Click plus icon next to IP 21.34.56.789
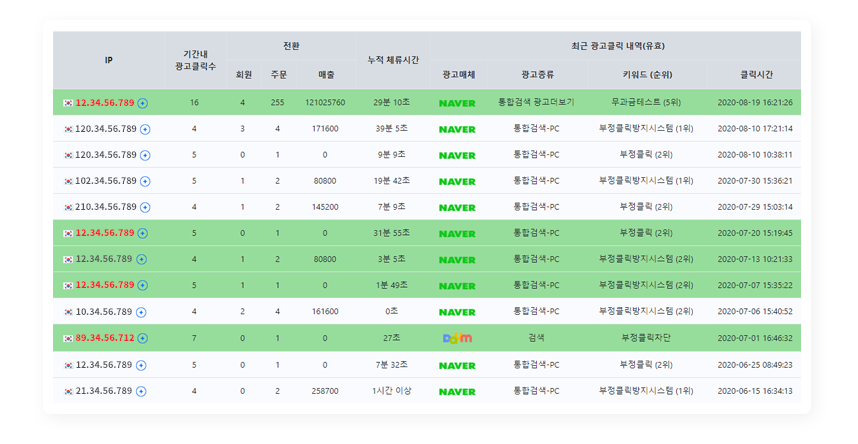Viewport: 858px width, 444px height. (141, 391)
